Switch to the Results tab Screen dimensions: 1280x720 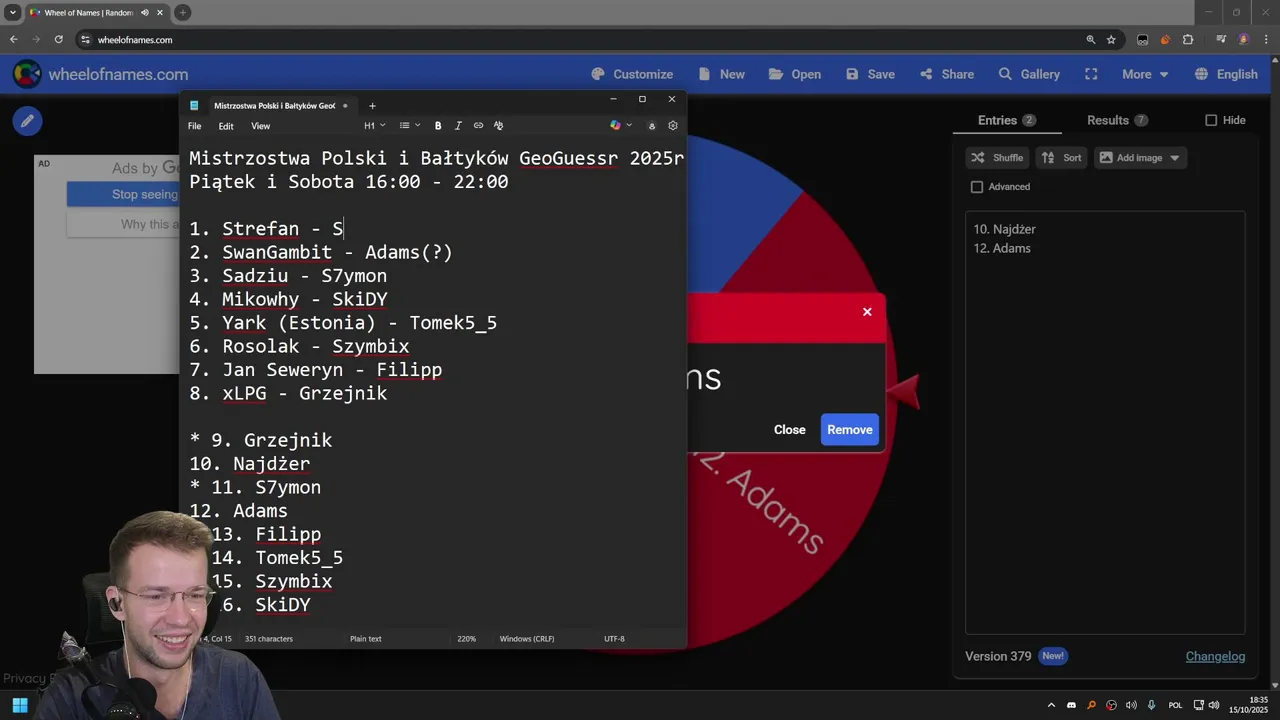pyautogui.click(x=1118, y=120)
